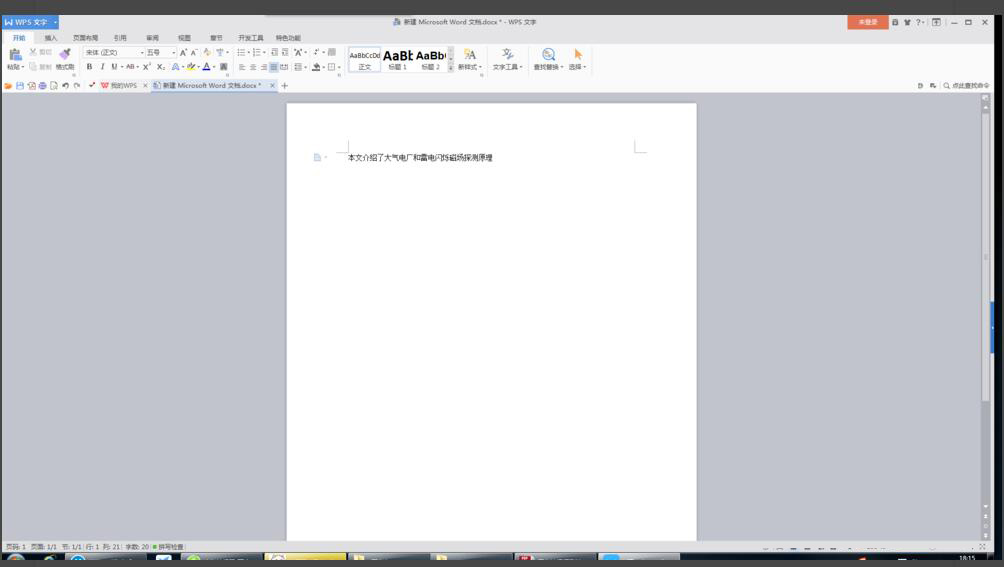Toggle superscript X² formatting
1004x567 pixels.
(147, 67)
